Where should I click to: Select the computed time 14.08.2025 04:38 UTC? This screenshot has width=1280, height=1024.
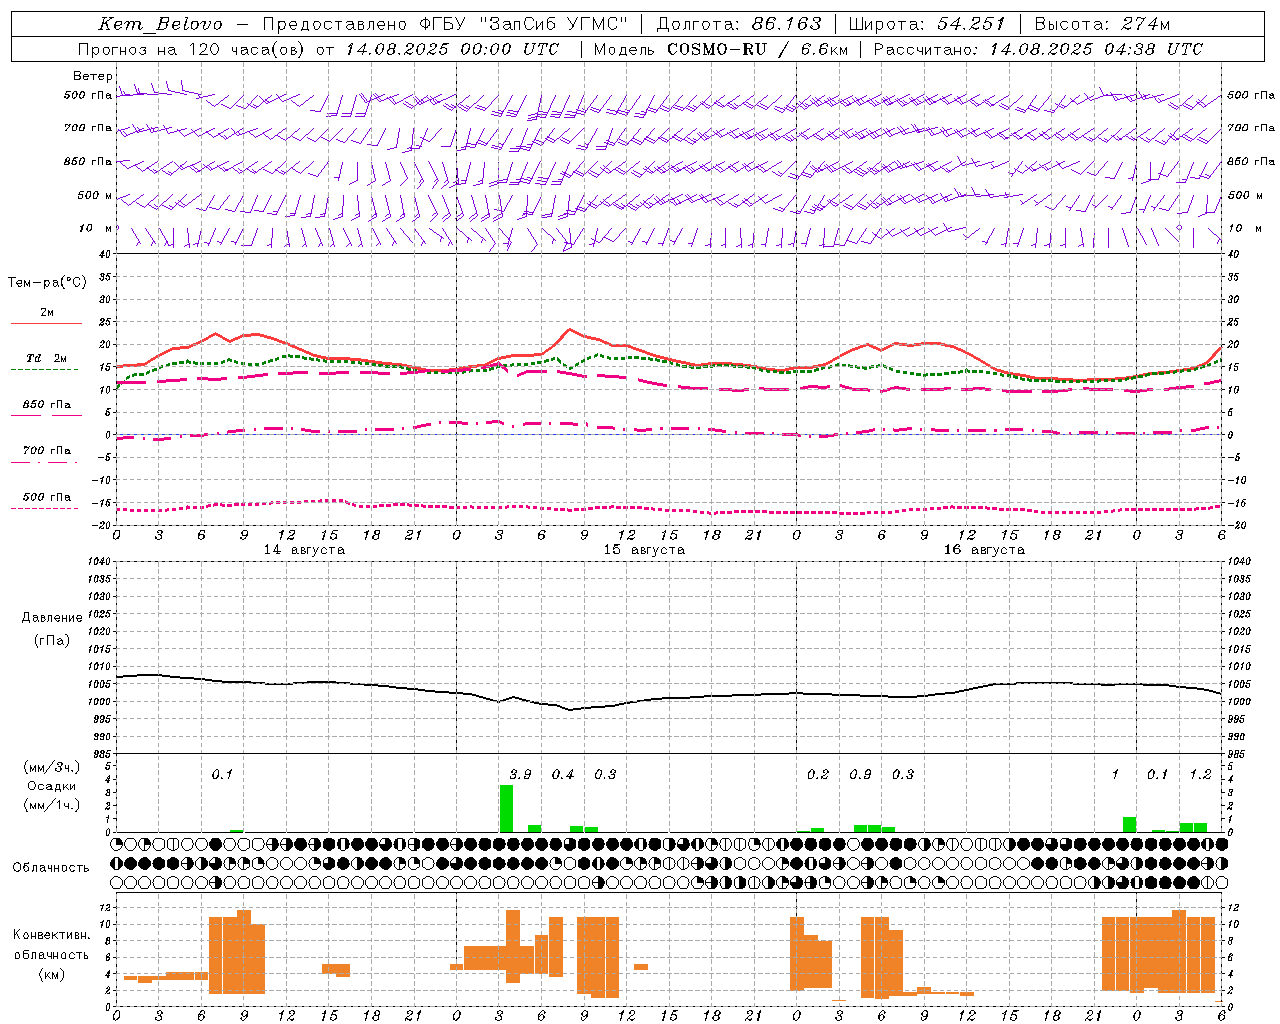coord(1096,49)
